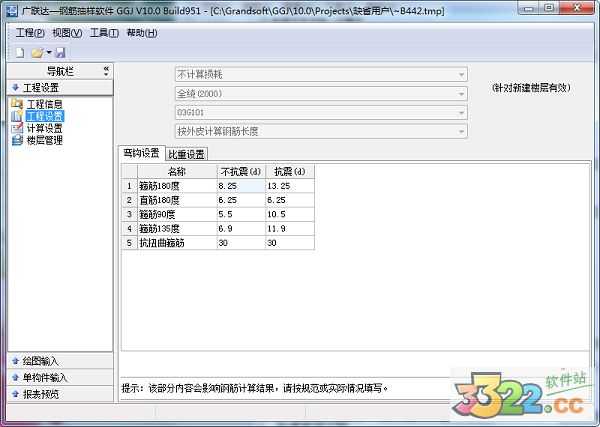This screenshot has height=427, width=600.
Task: Select 楼层管理 in the navigation tree
Action: click(x=44, y=140)
